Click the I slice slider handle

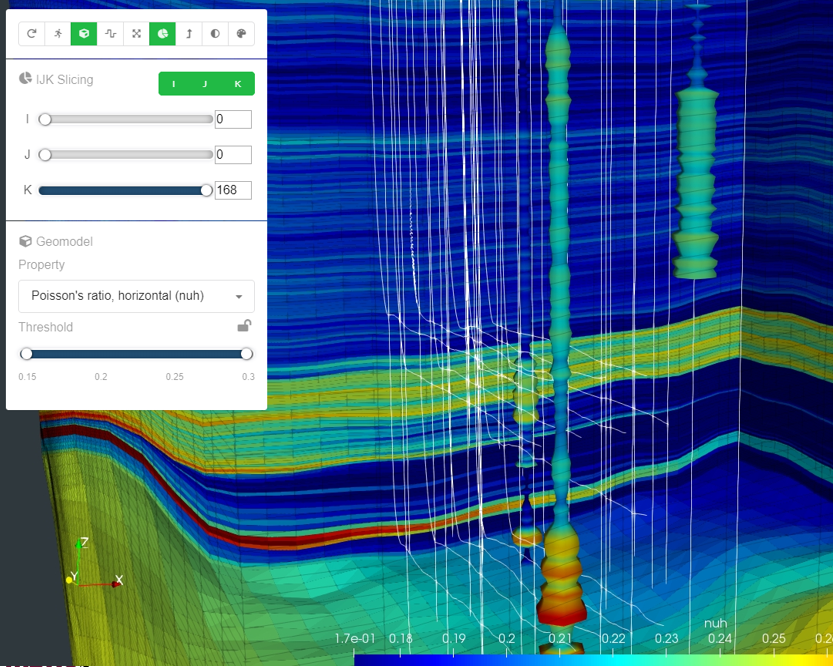45,120
